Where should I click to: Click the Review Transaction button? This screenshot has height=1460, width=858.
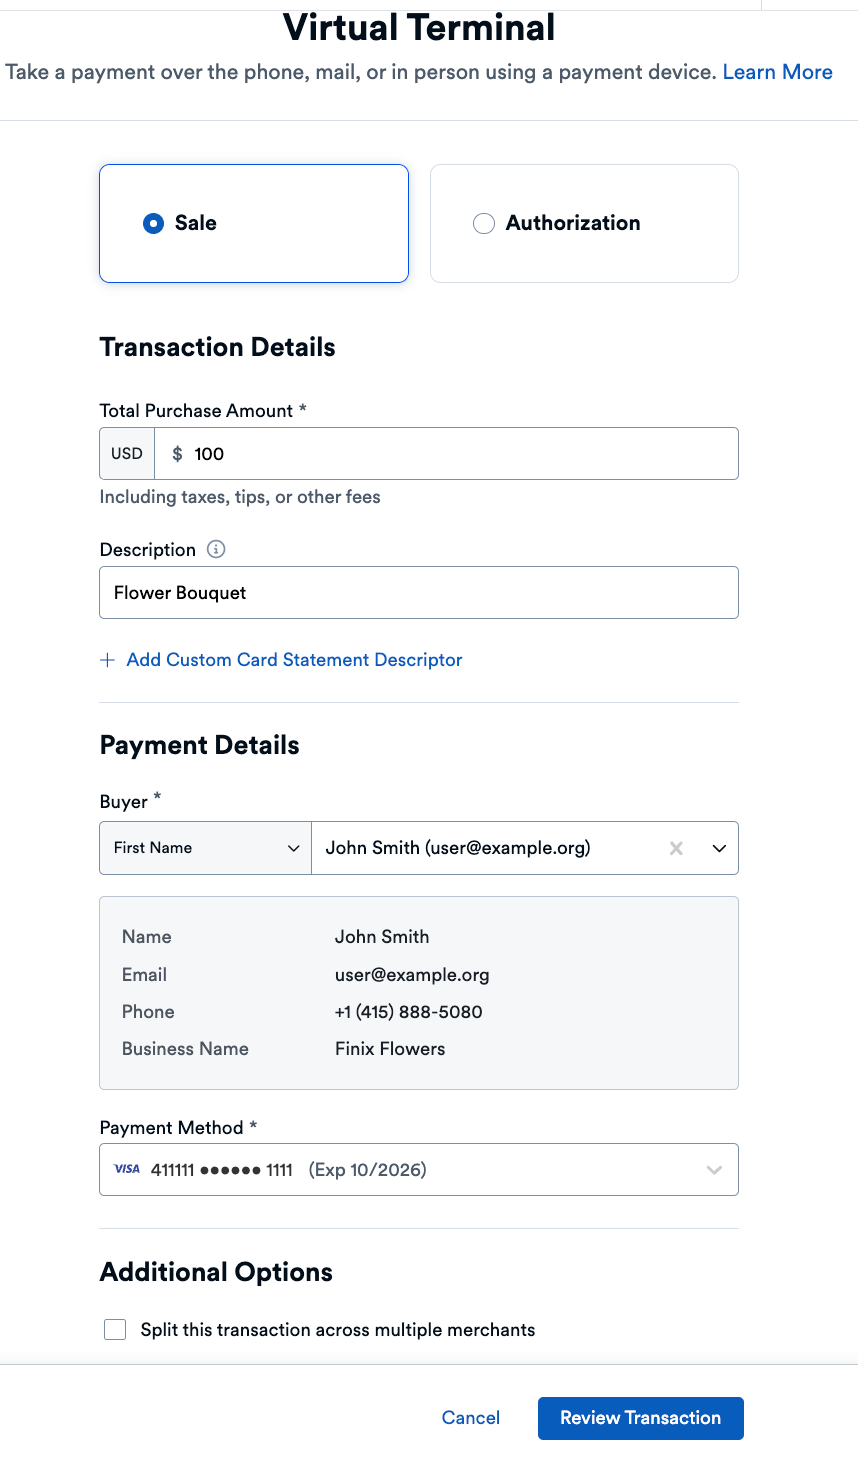click(640, 1417)
